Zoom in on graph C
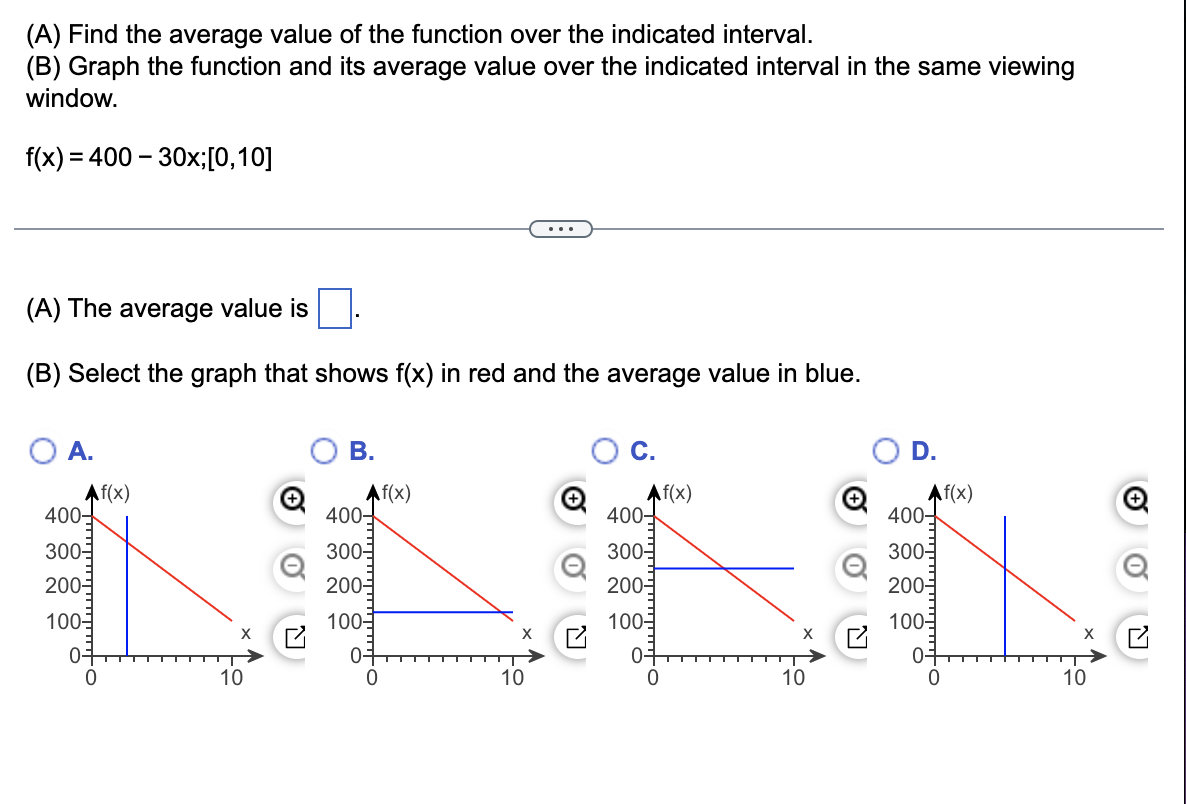 [x=854, y=500]
